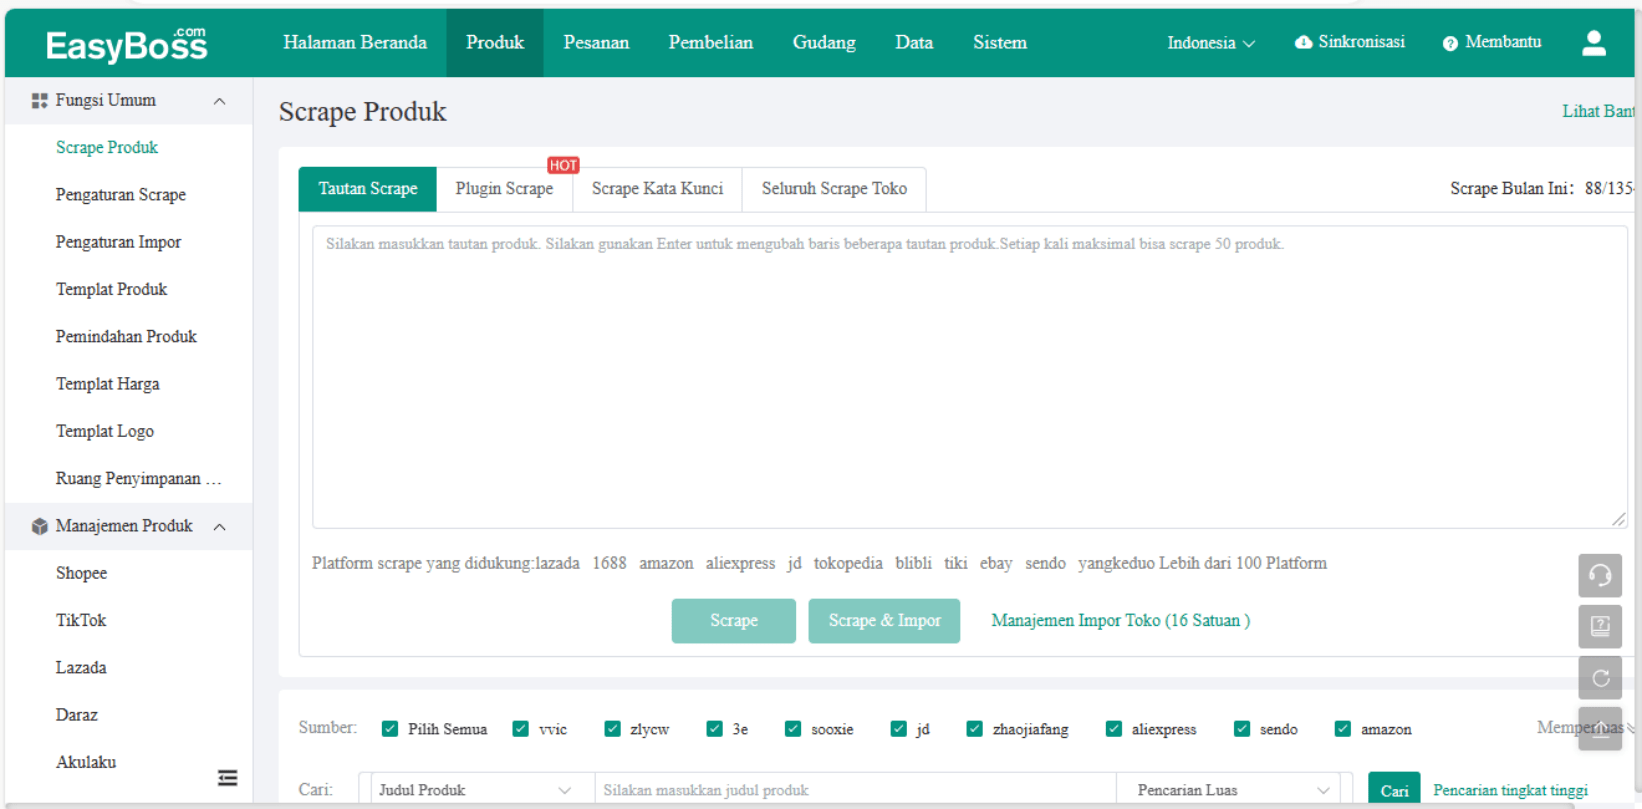Uncheck the zlycw source checkbox

tap(613, 729)
